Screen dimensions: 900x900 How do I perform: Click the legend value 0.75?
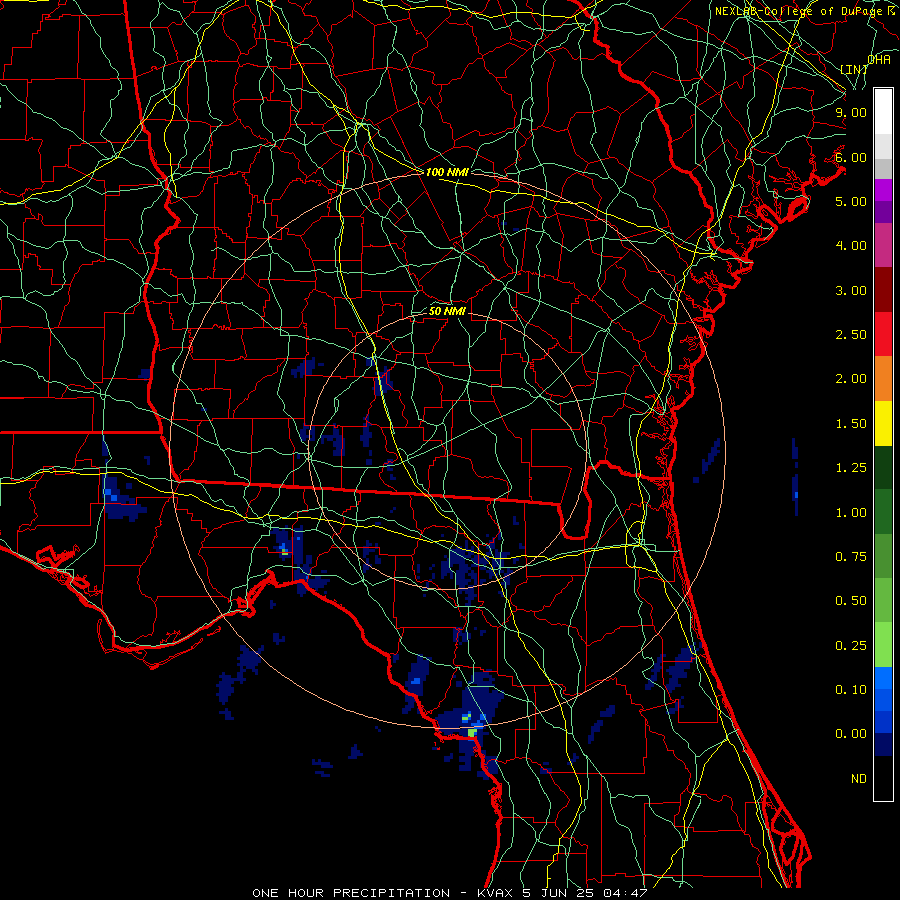(851, 557)
